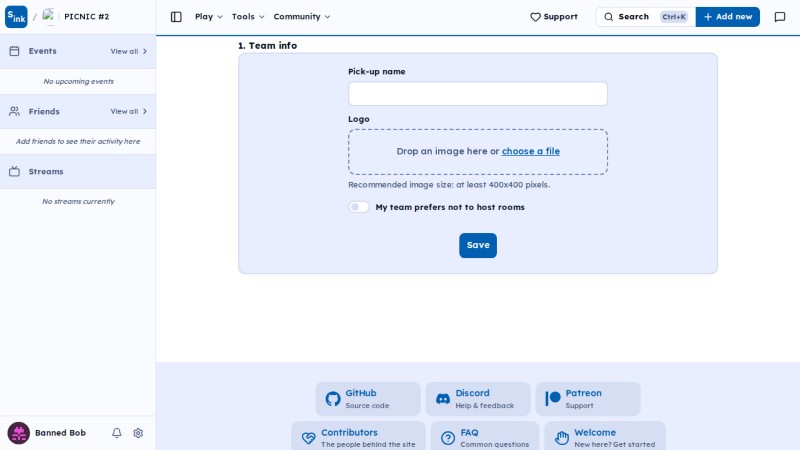Click the GitHub octocat icon
Screen dimensions: 800x450
(333, 399)
